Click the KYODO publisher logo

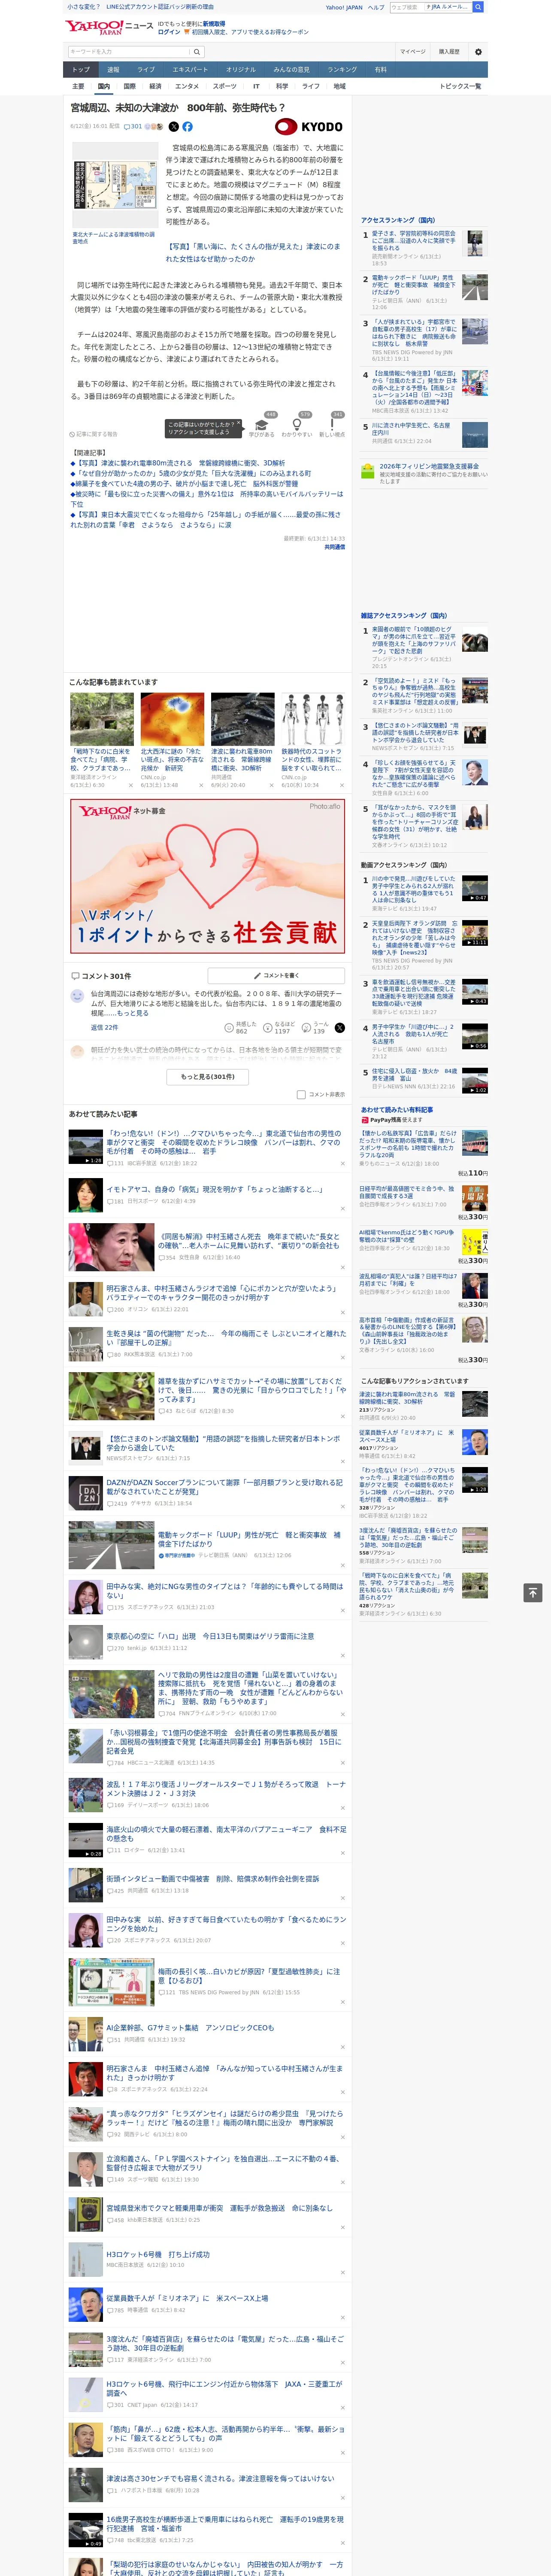309,127
